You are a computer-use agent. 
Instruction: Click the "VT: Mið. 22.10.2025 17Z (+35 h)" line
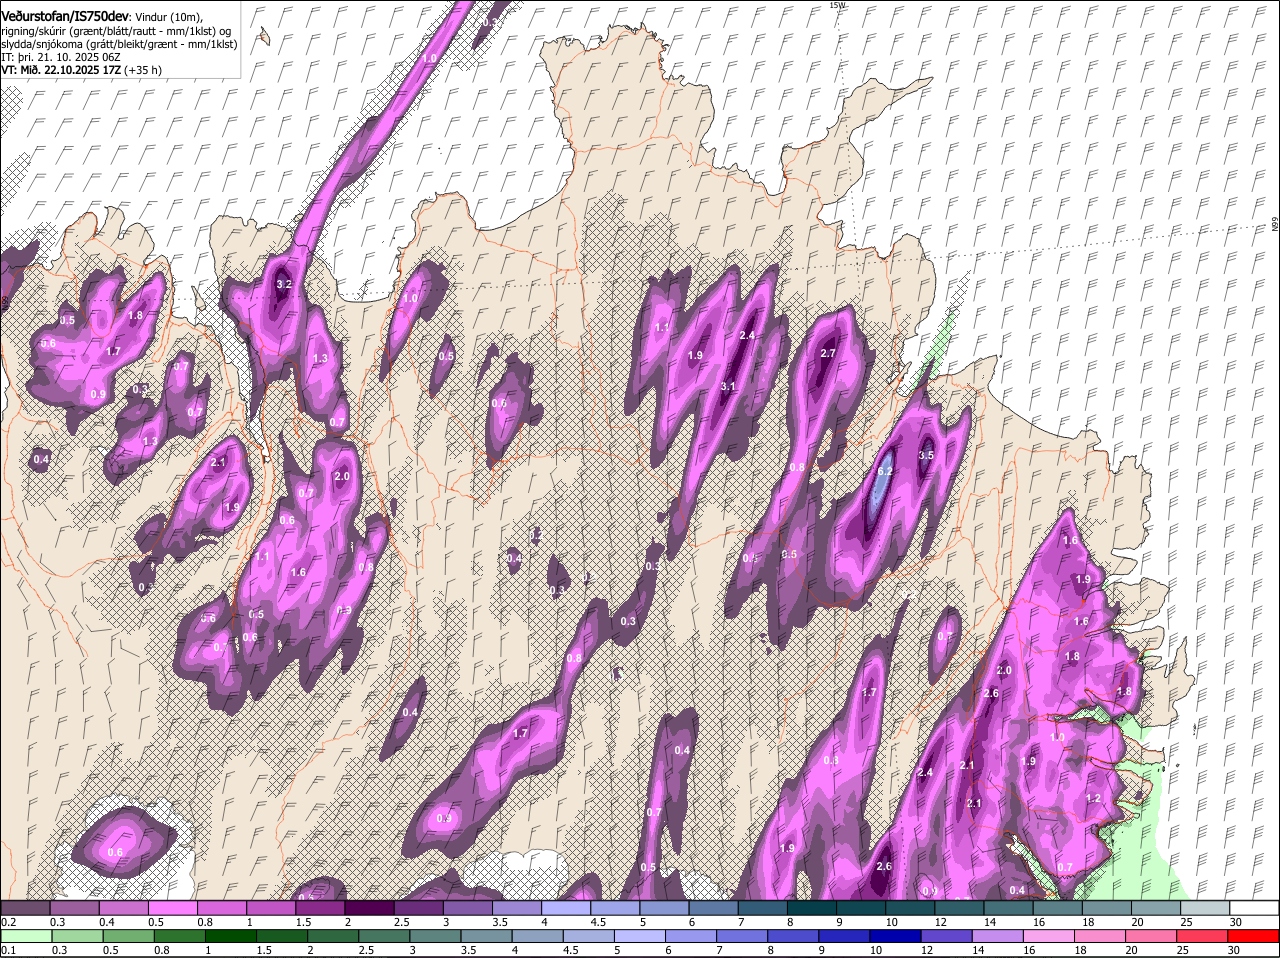82,70
